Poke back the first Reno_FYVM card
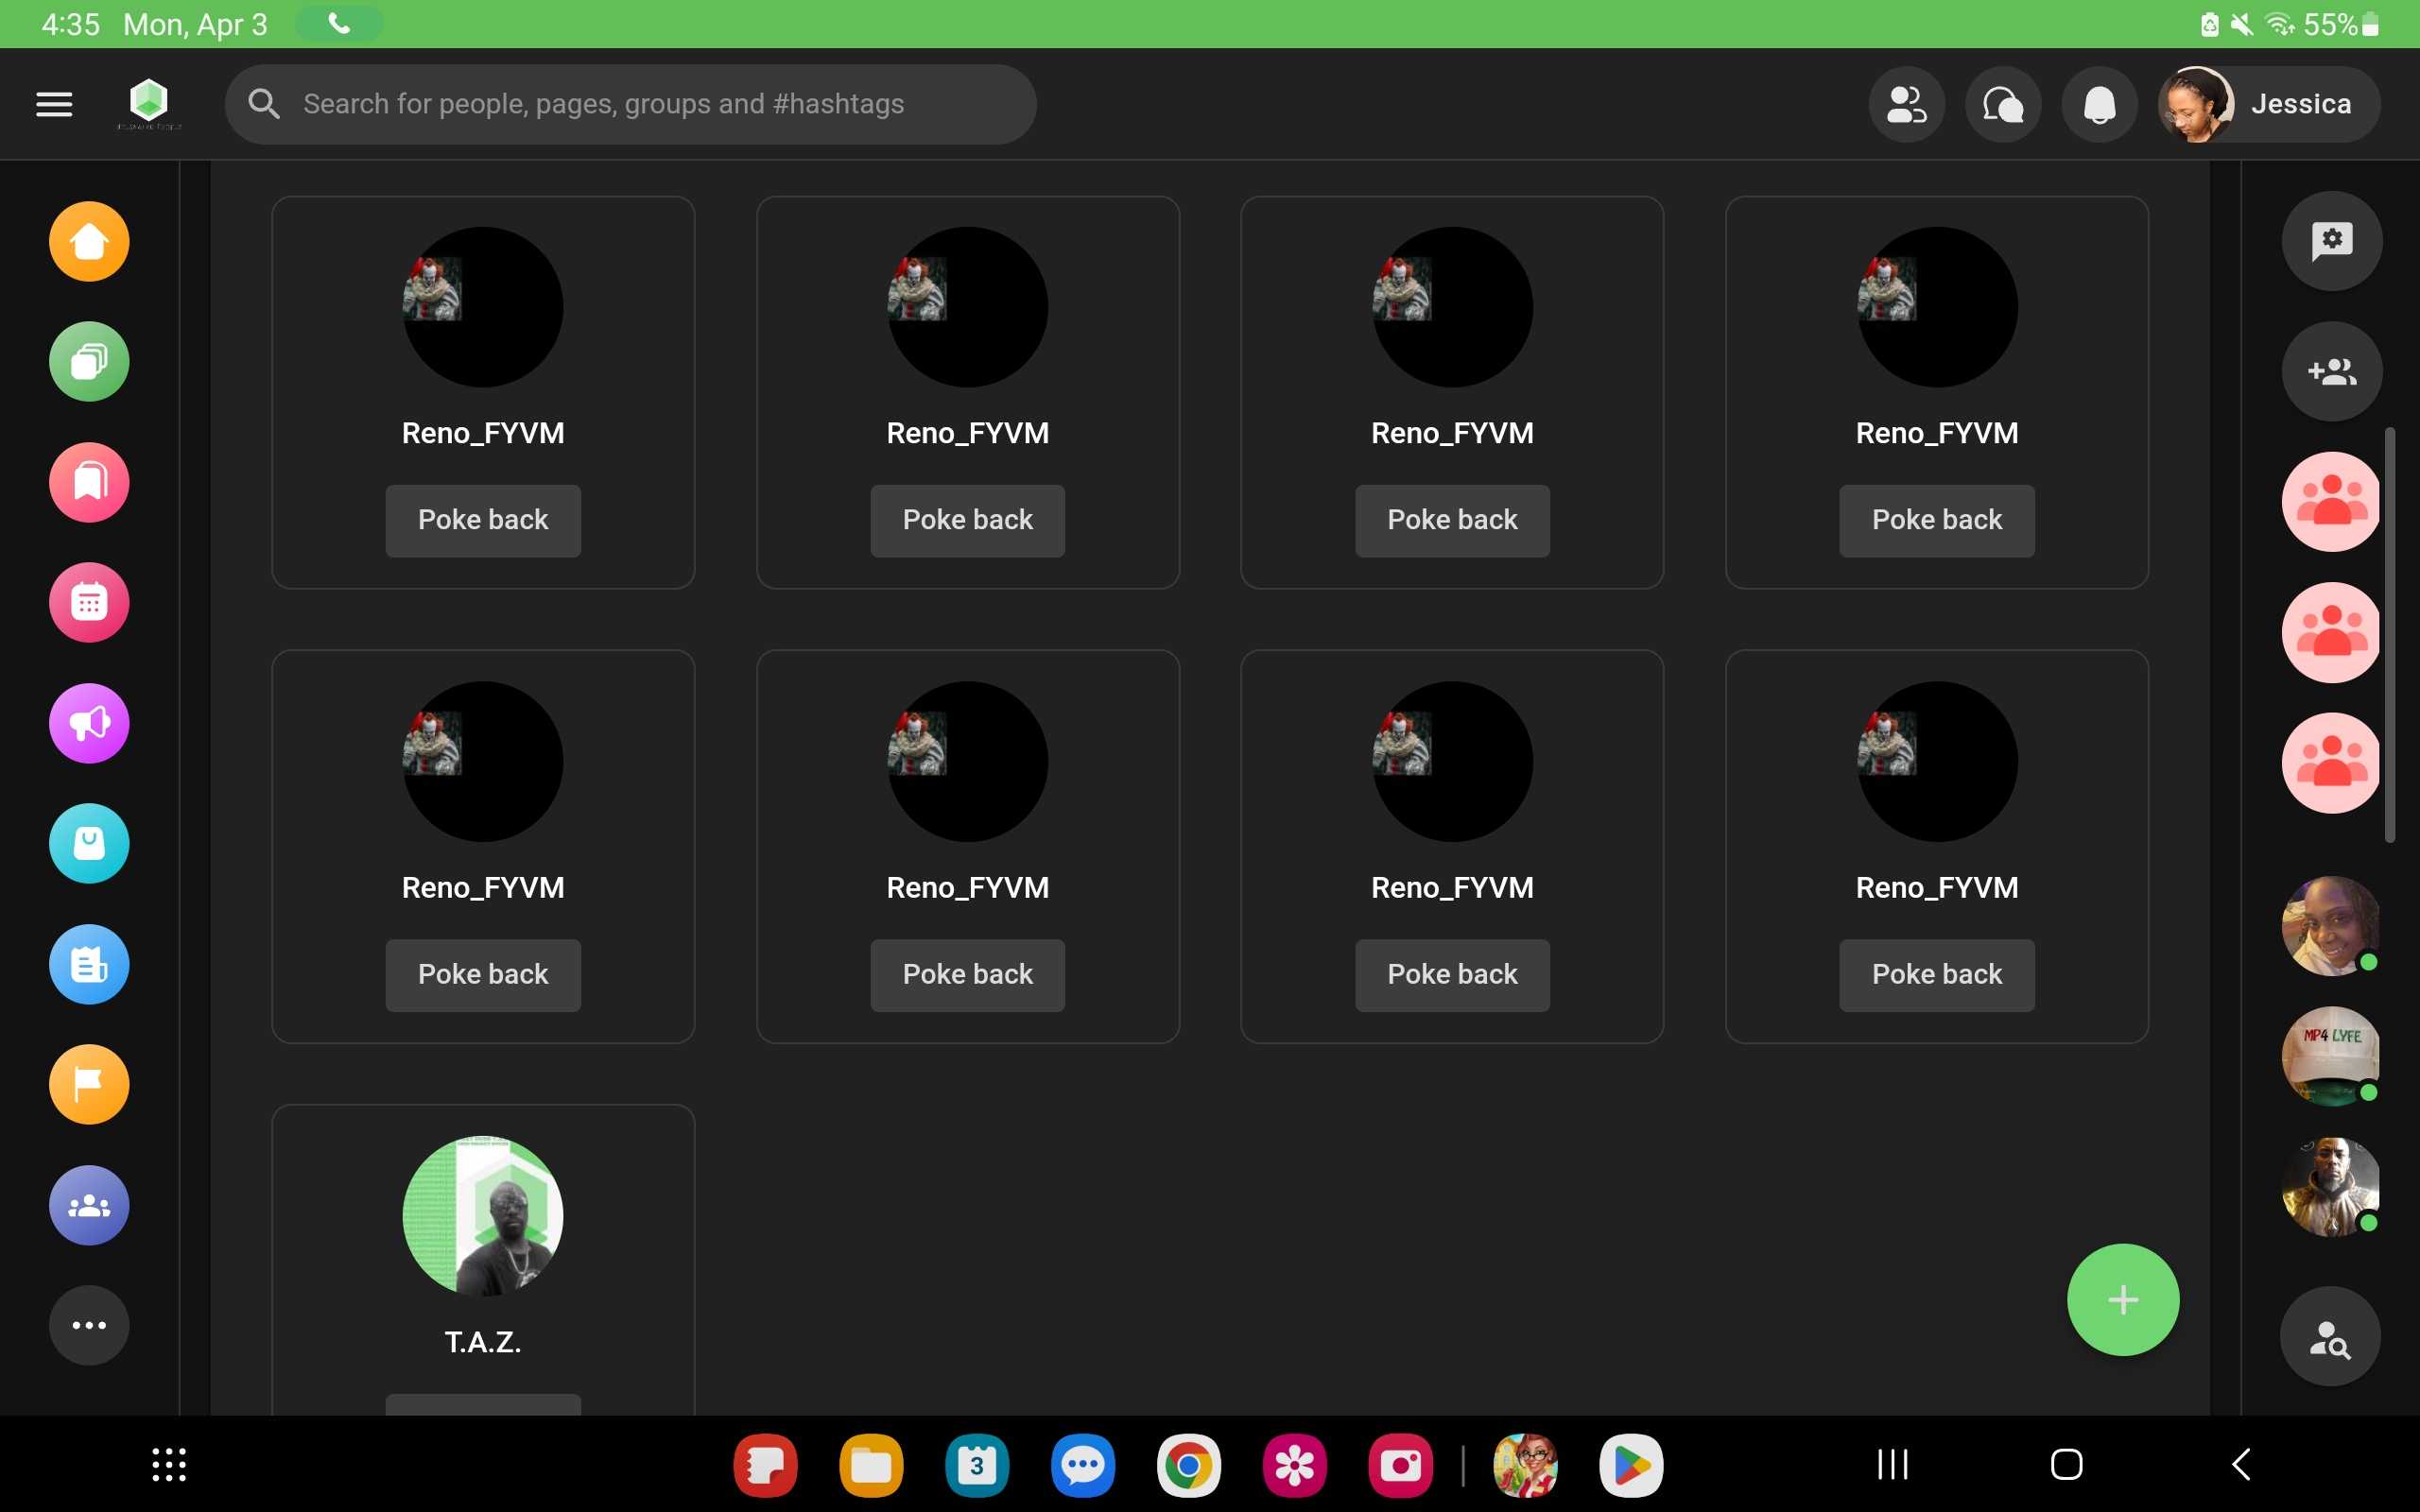Screen dimensions: 2420x1512 (483, 520)
